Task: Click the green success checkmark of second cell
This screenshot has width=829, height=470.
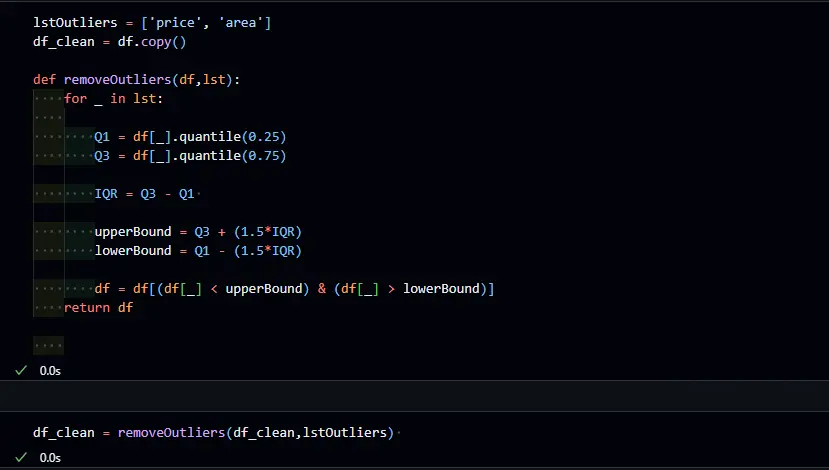Action: [21, 457]
